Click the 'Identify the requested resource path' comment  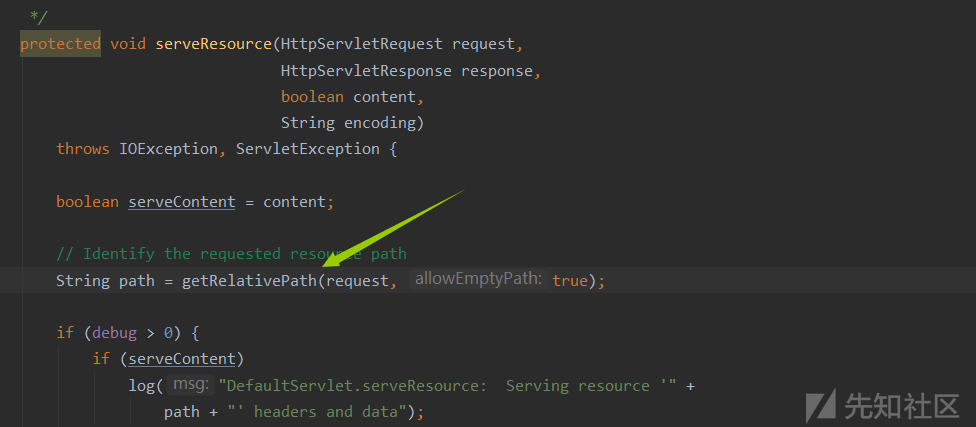coord(231,254)
